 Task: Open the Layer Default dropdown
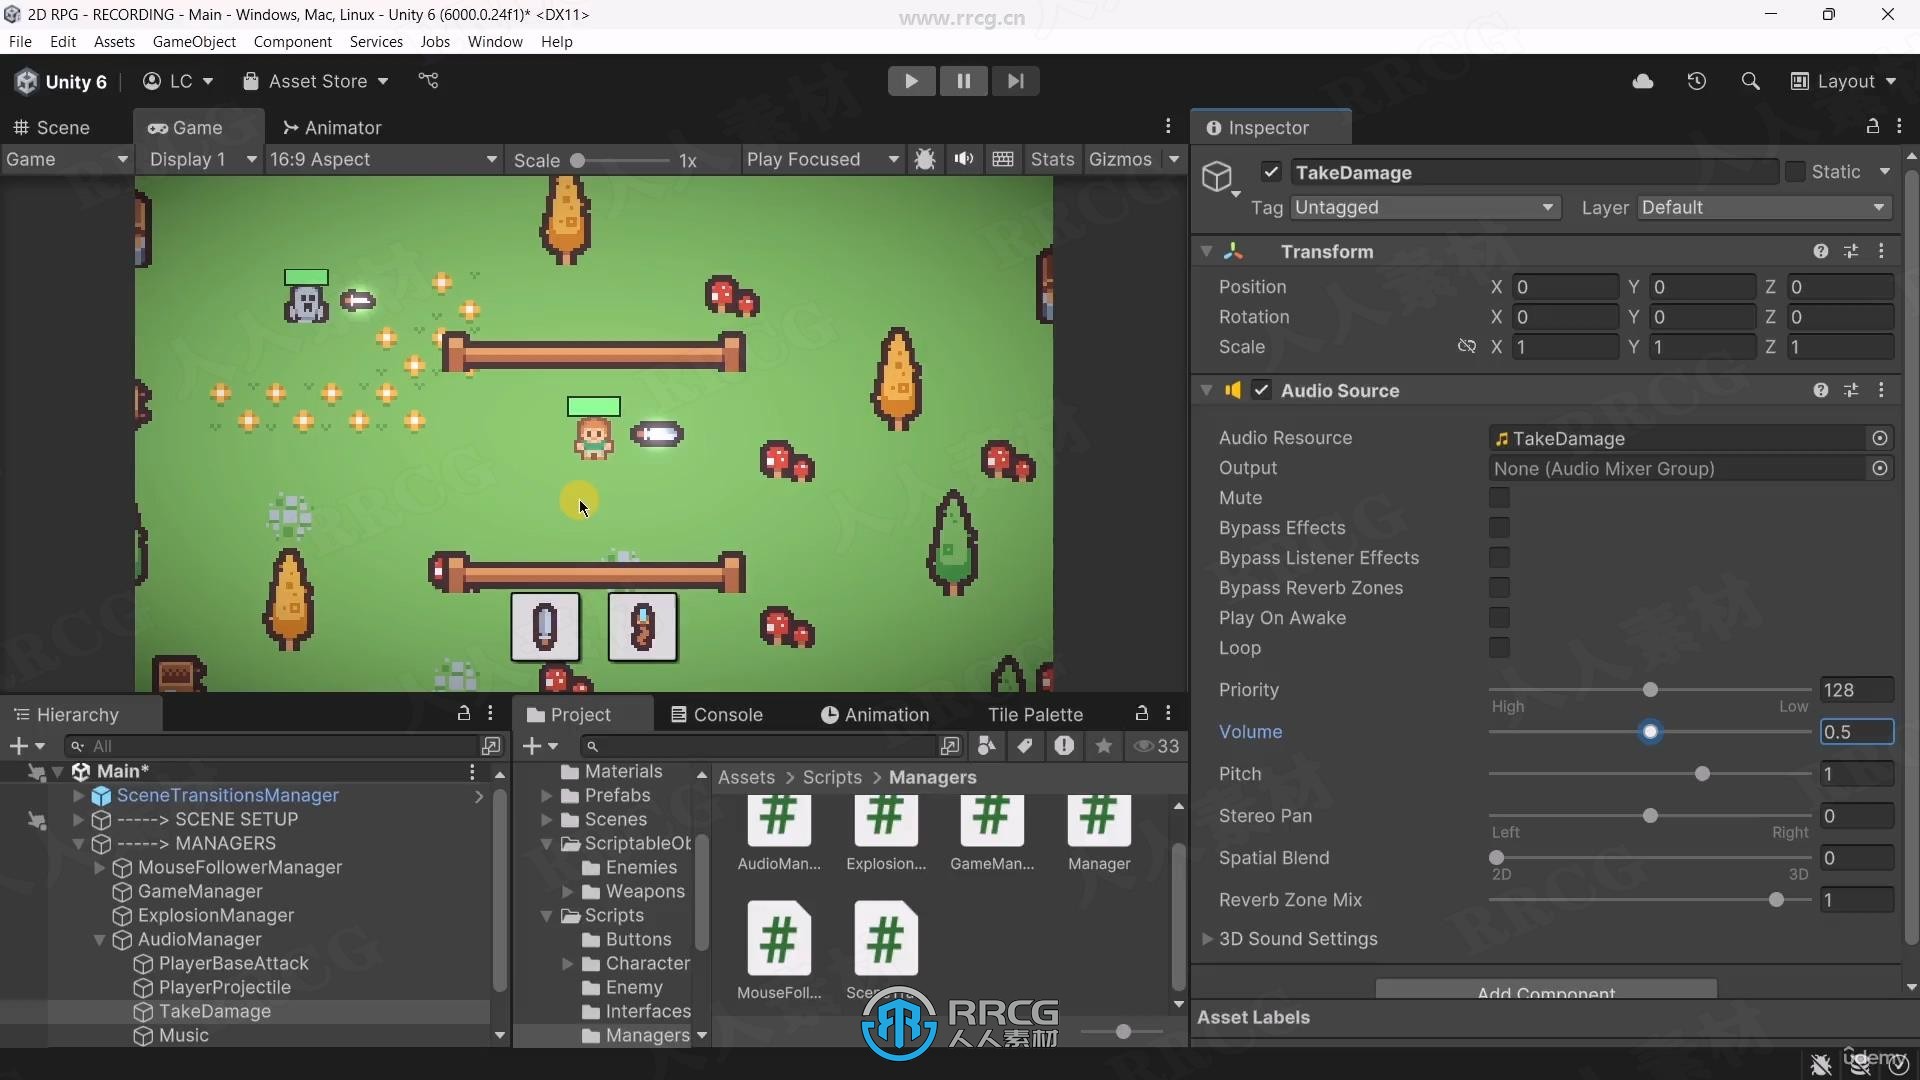click(1765, 208)
